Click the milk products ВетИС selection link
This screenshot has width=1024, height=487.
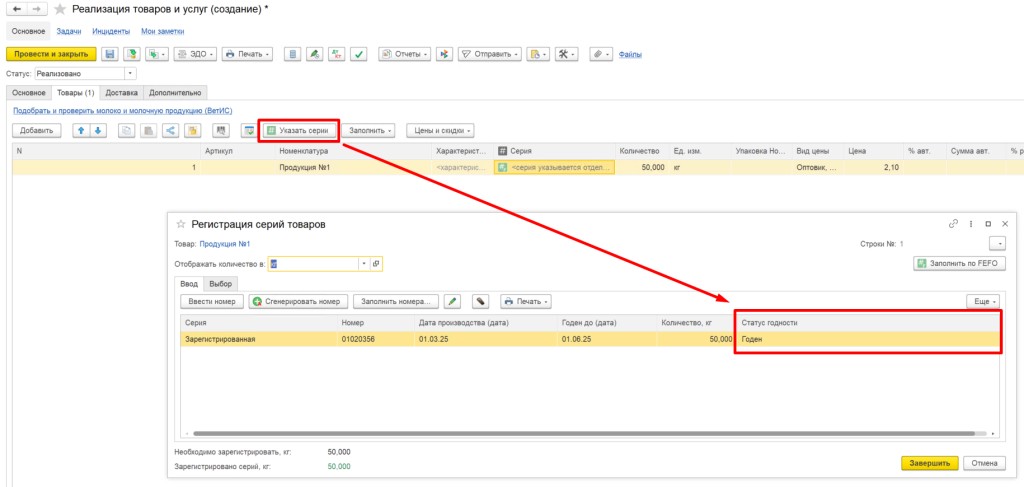(123, 111)
